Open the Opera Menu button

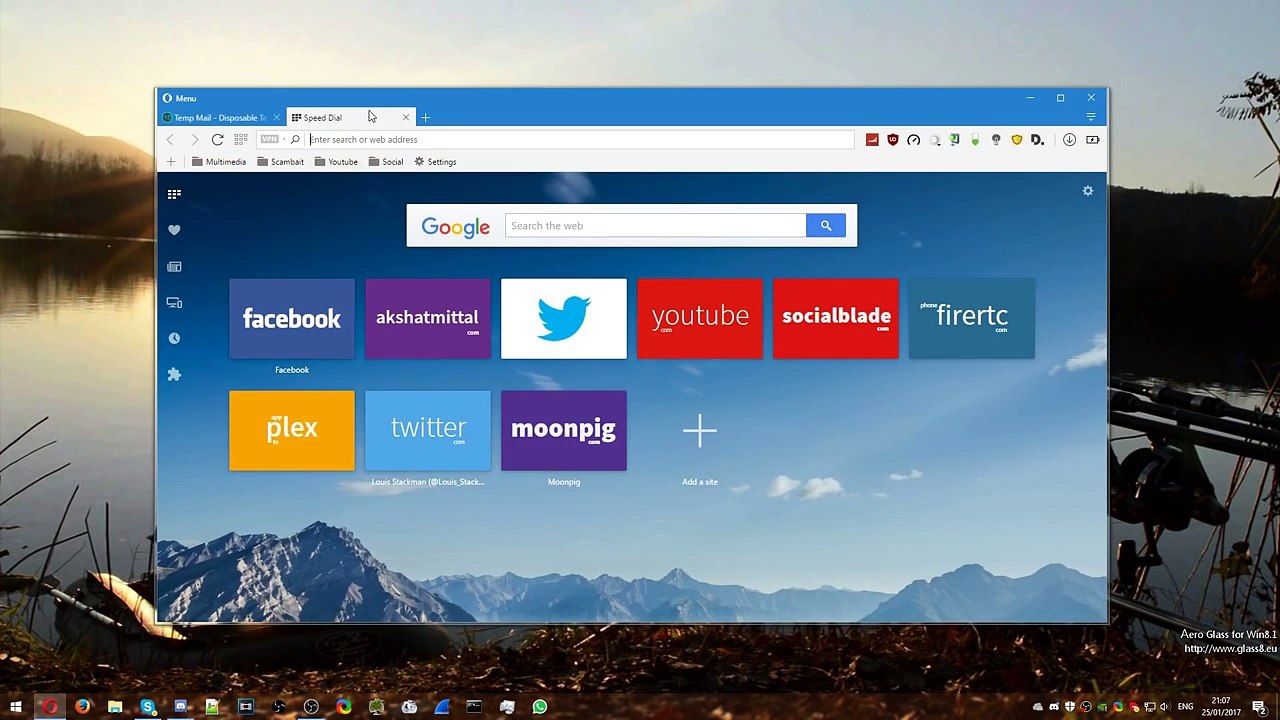[x=180, y=98]
